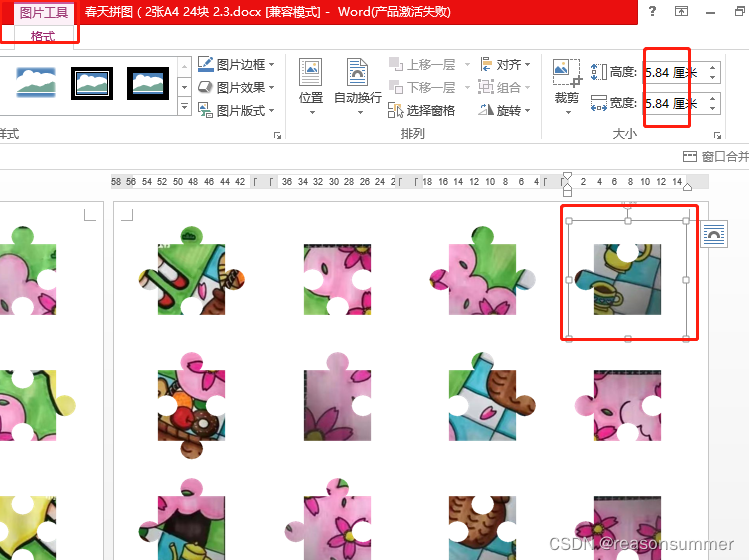Click the right indent marker on ruler
The image size is (749, 560).
(x=687, y=187)
